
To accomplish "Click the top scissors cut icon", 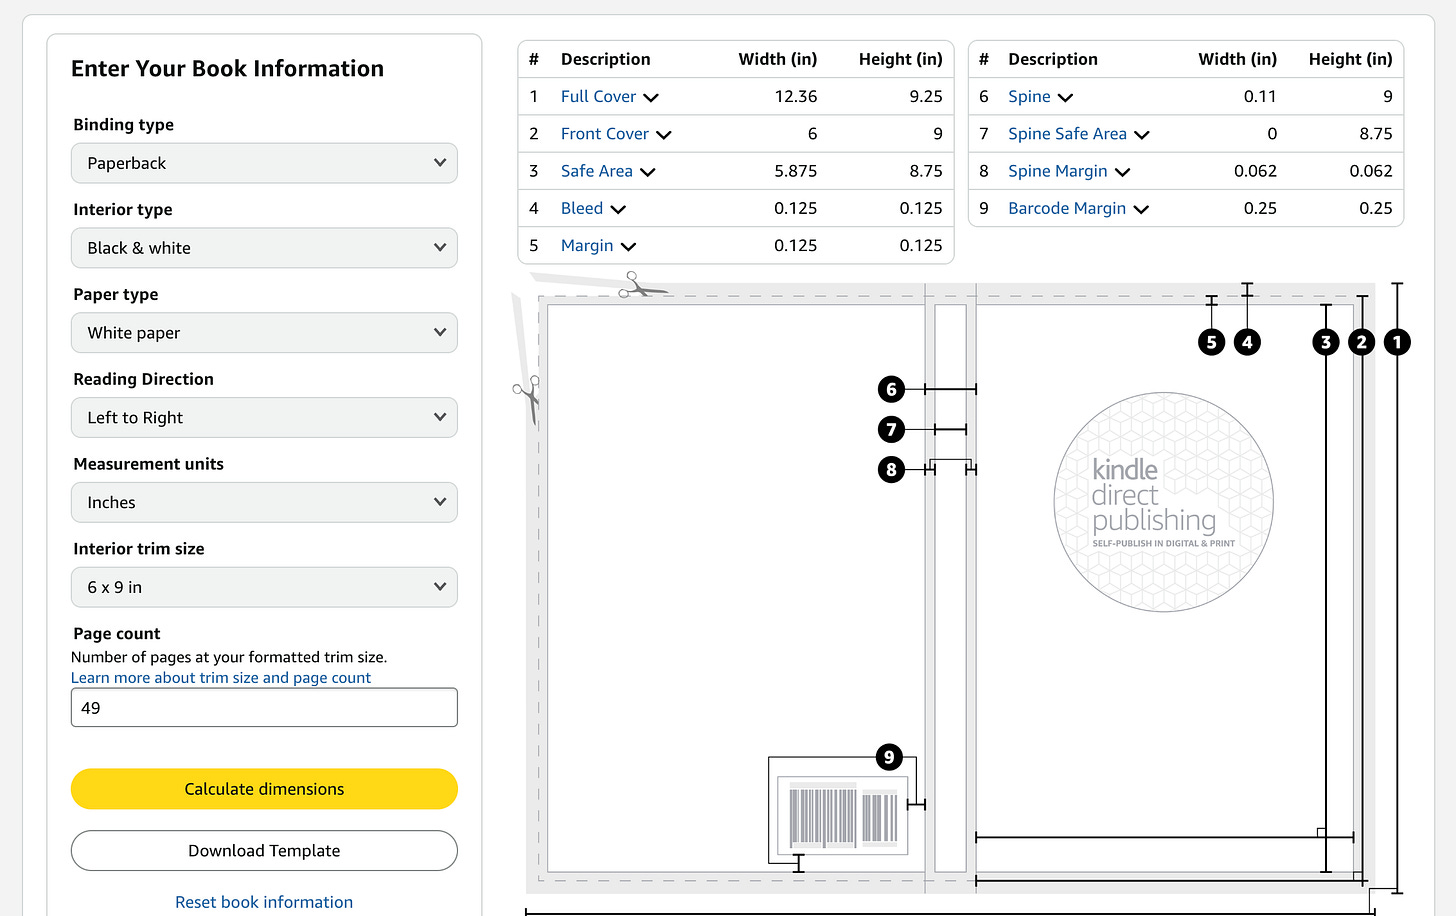I will 642,287.
